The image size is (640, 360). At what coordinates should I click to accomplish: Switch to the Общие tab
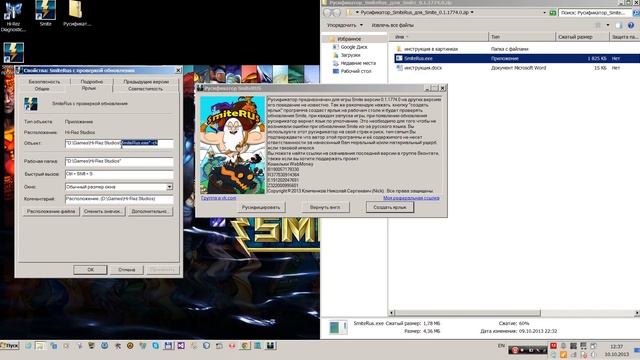point(42,89)
